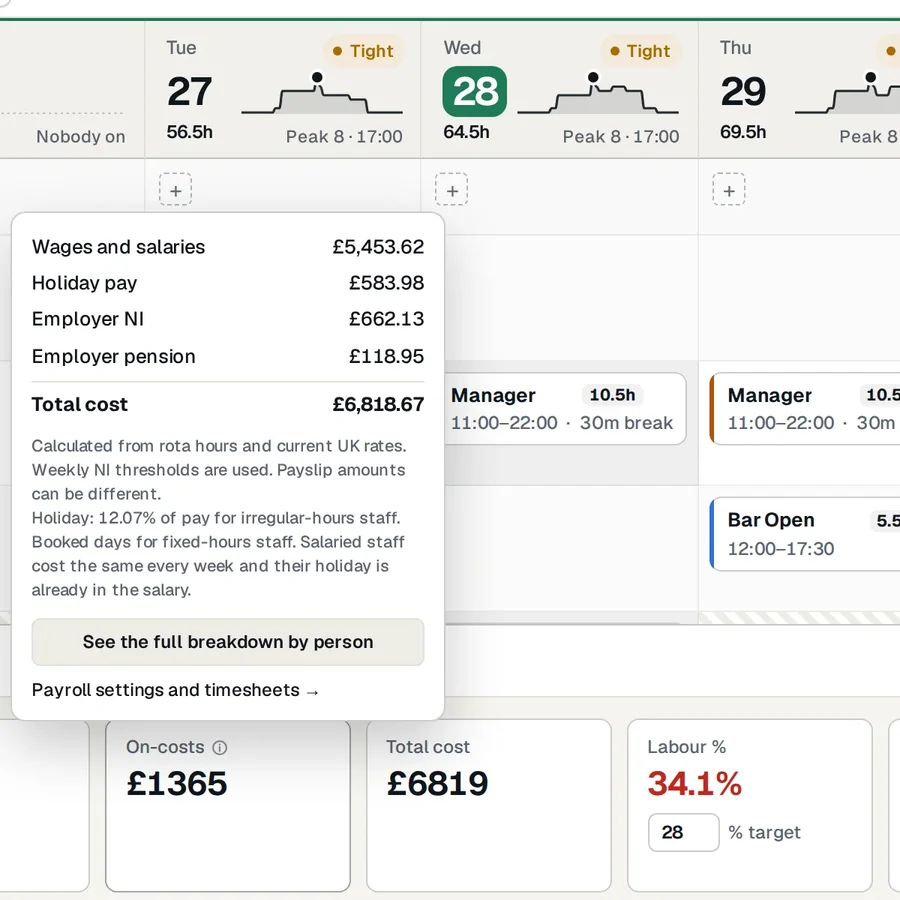Select day 27 in the header
Viewport: 900px width, 900px height.
[189, 91]
